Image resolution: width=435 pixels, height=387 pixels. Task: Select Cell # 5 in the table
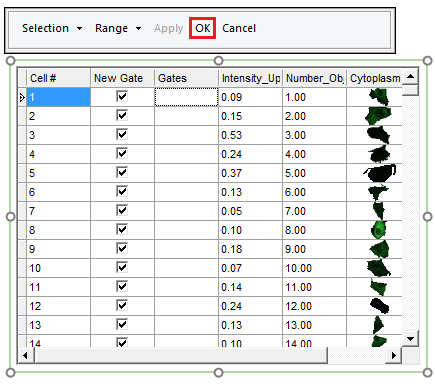(58, 173)
